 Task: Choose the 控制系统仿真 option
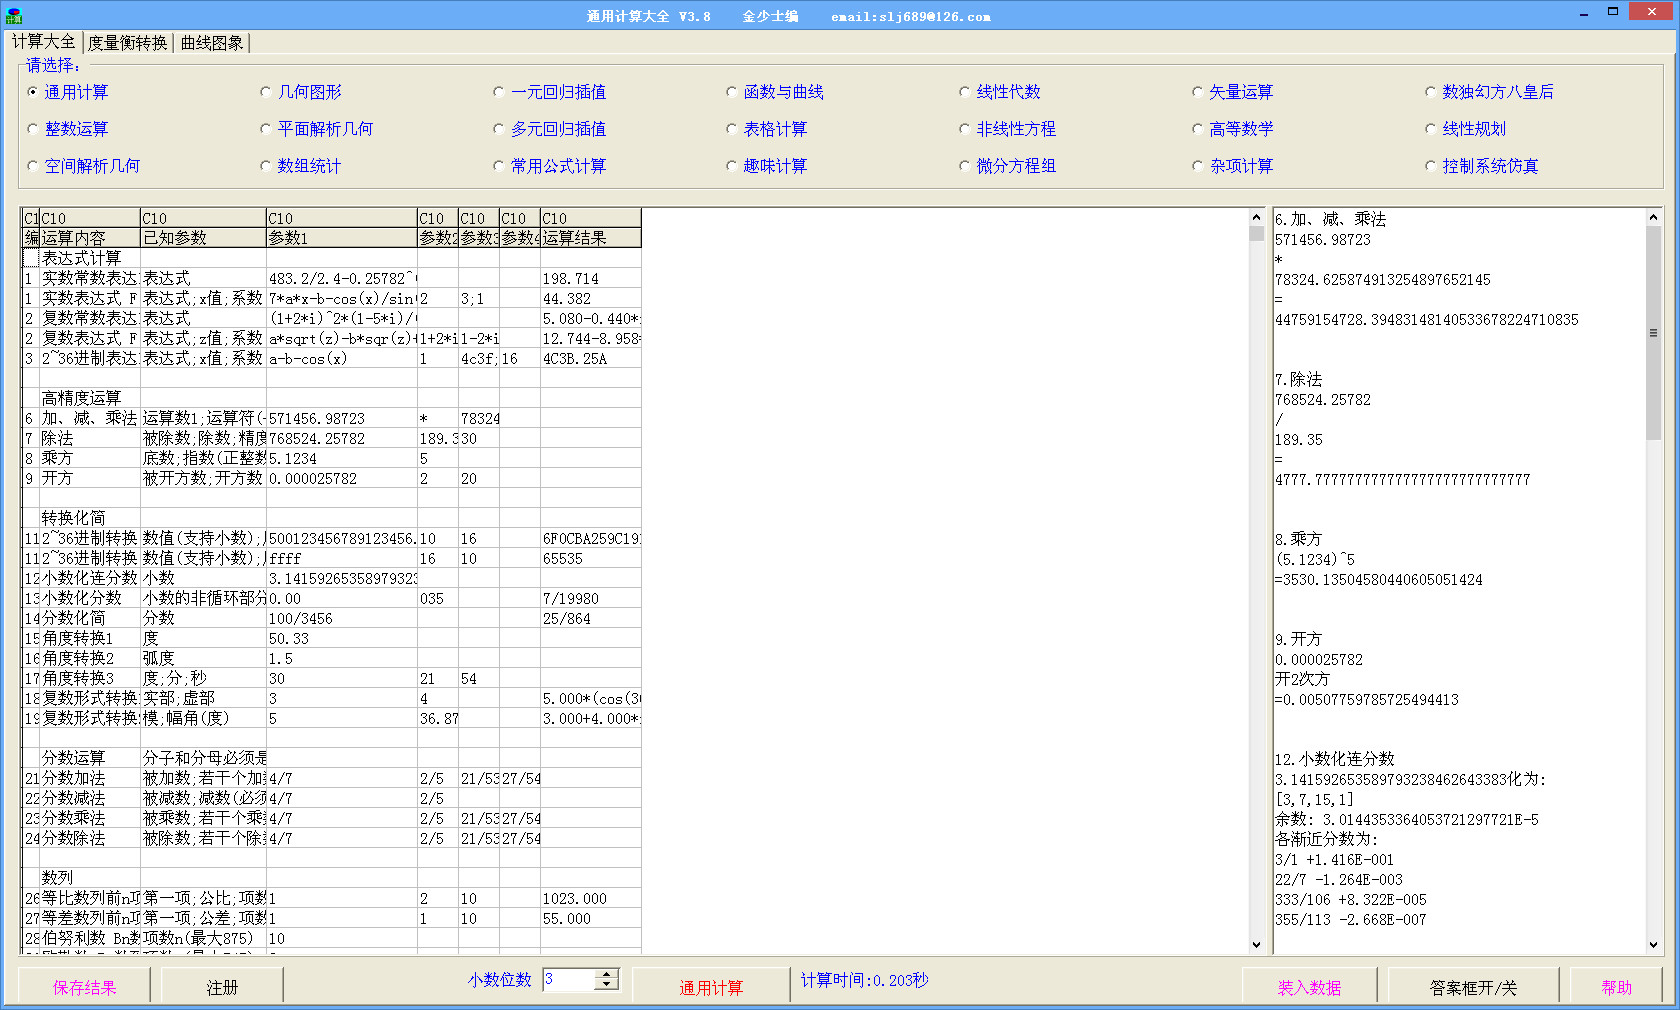pyautogui.click(x=1482, y=166)
